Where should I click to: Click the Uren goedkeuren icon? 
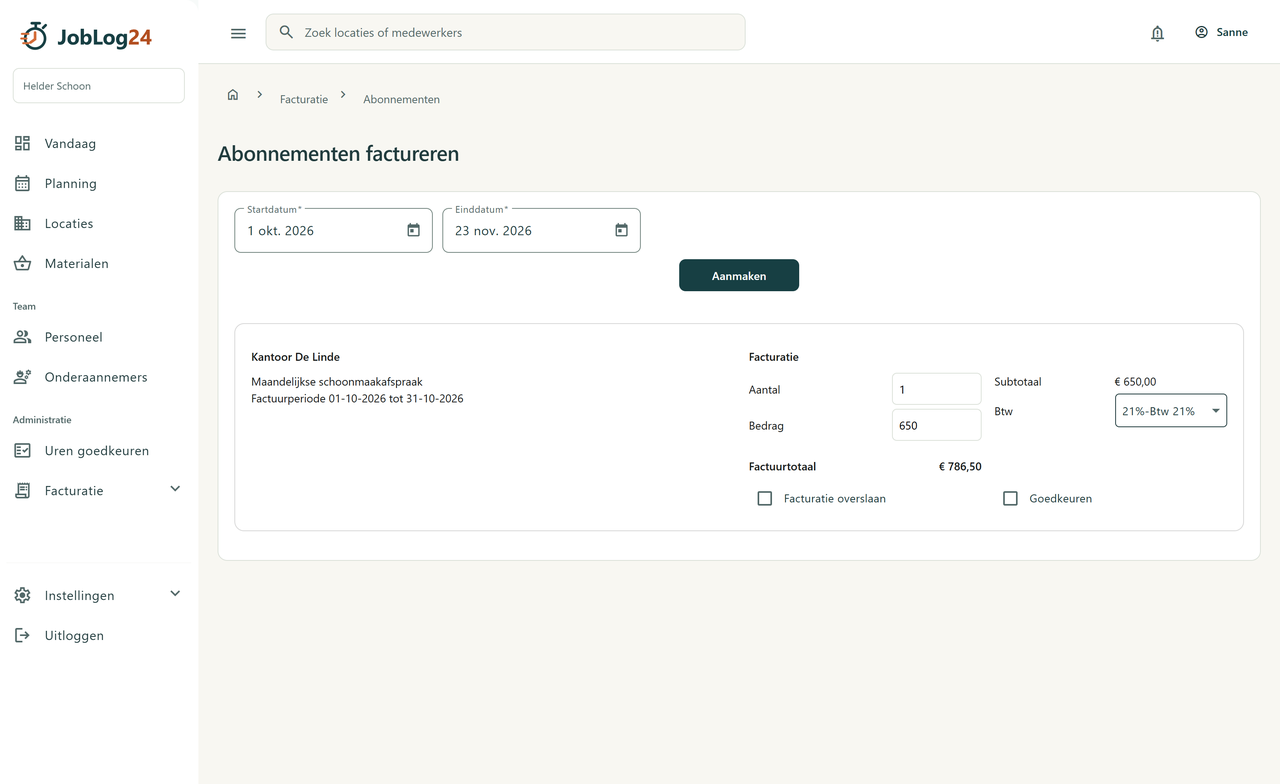click(x=22, y=451)
